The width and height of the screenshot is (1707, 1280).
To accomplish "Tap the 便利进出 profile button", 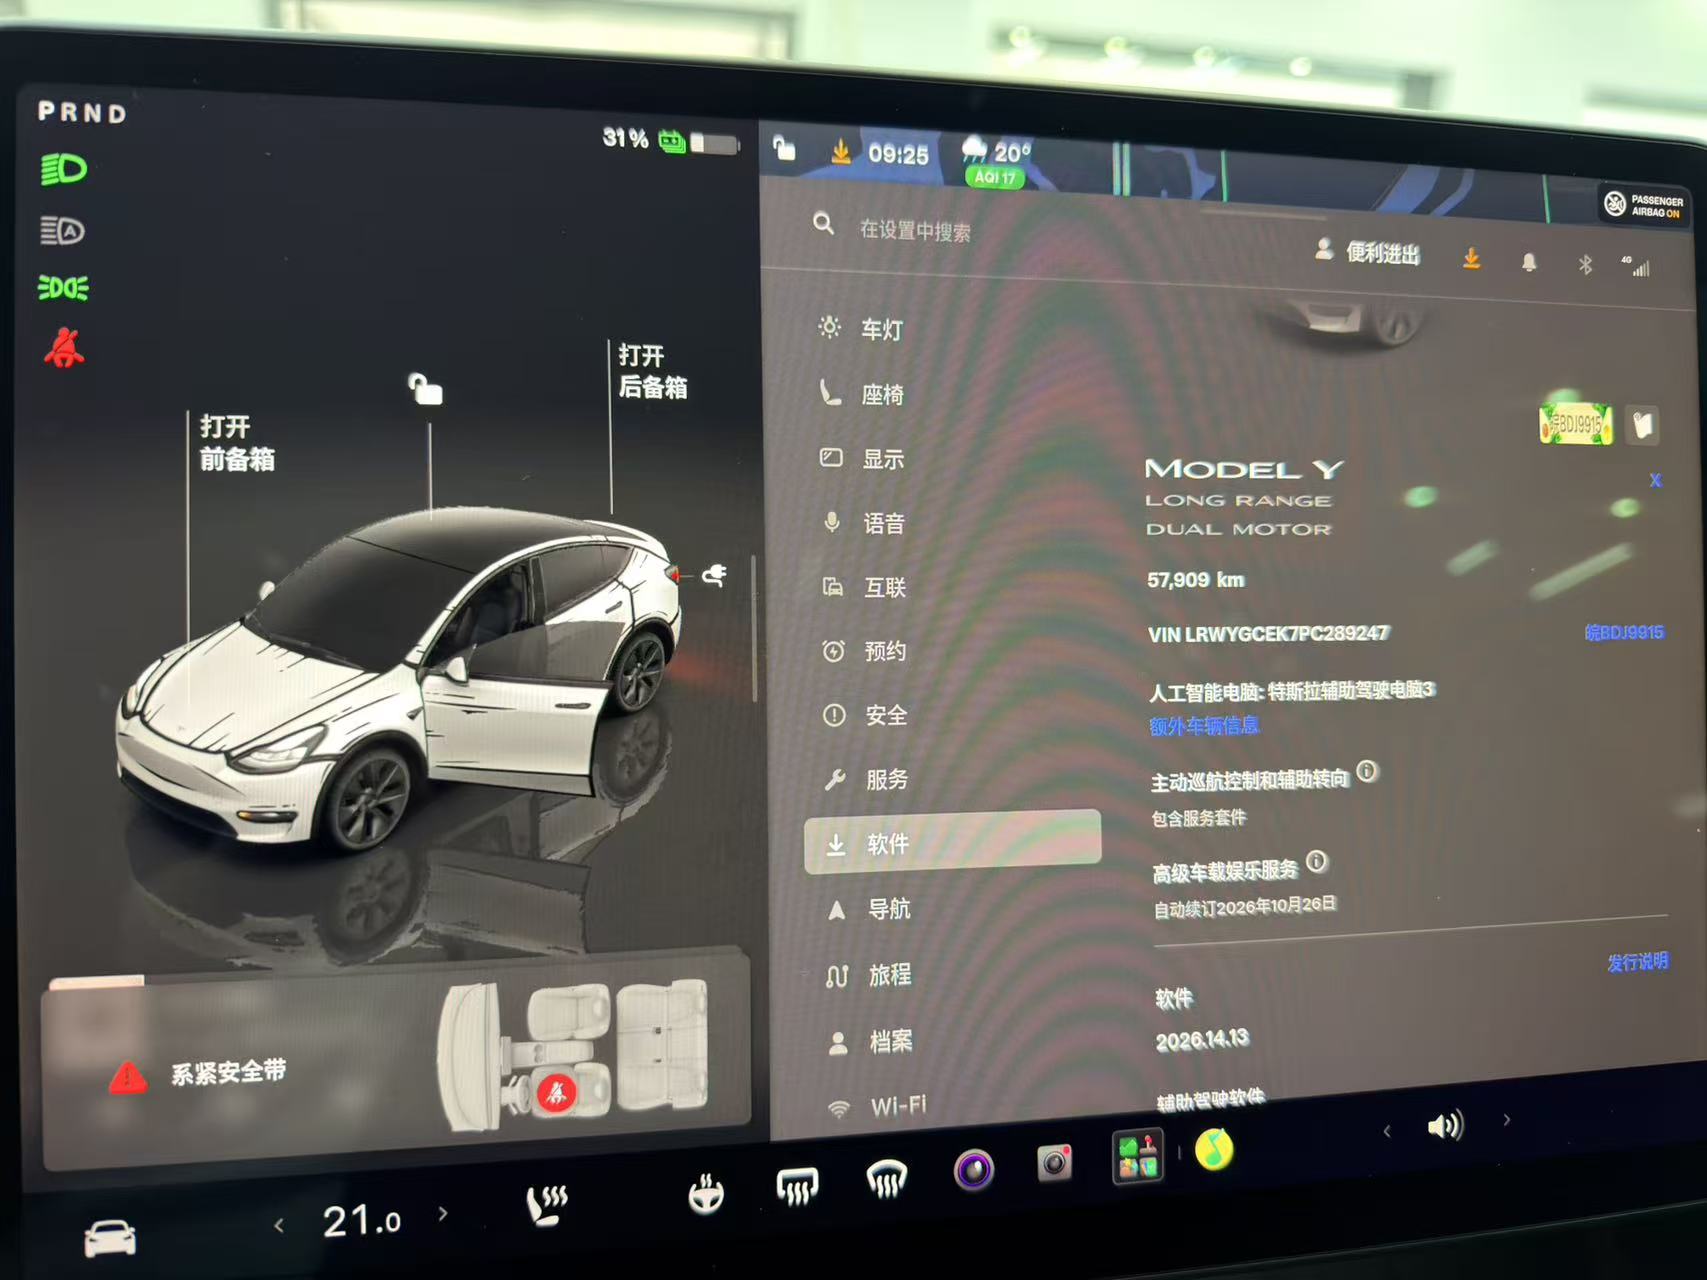I will (1368, 252).
